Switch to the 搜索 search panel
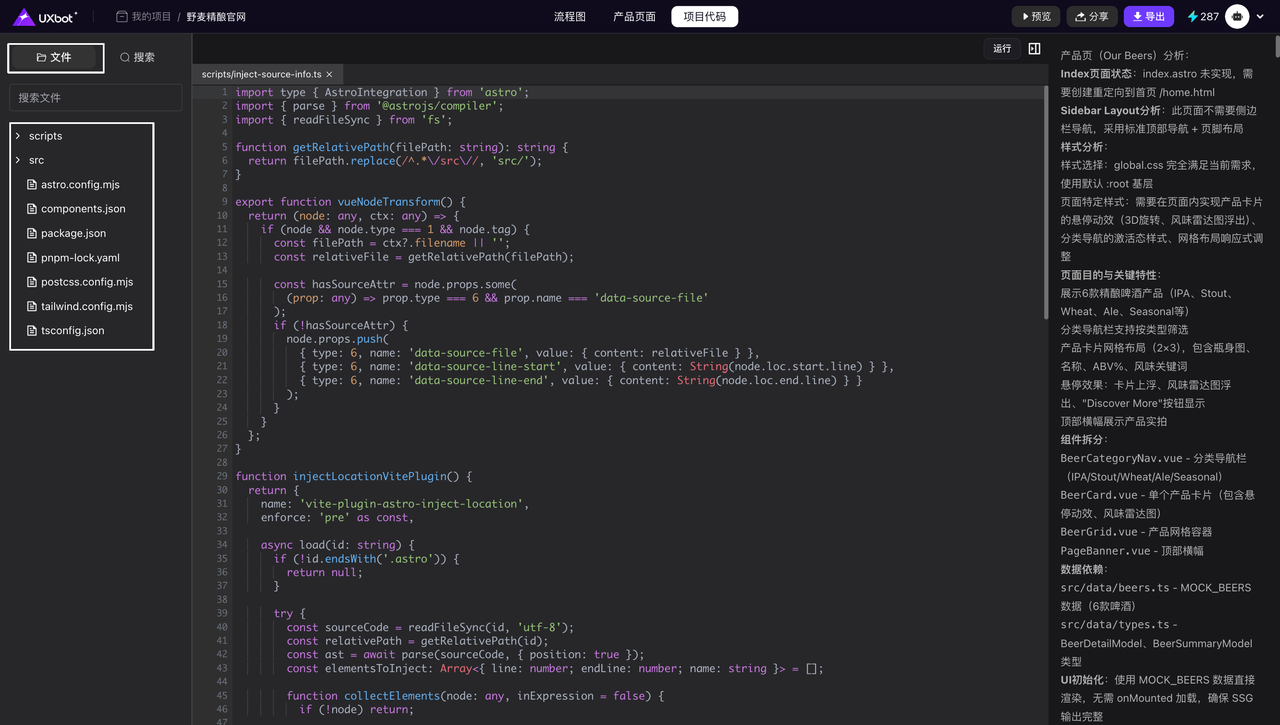1280x725 pixels. click(x=138, y=58)
